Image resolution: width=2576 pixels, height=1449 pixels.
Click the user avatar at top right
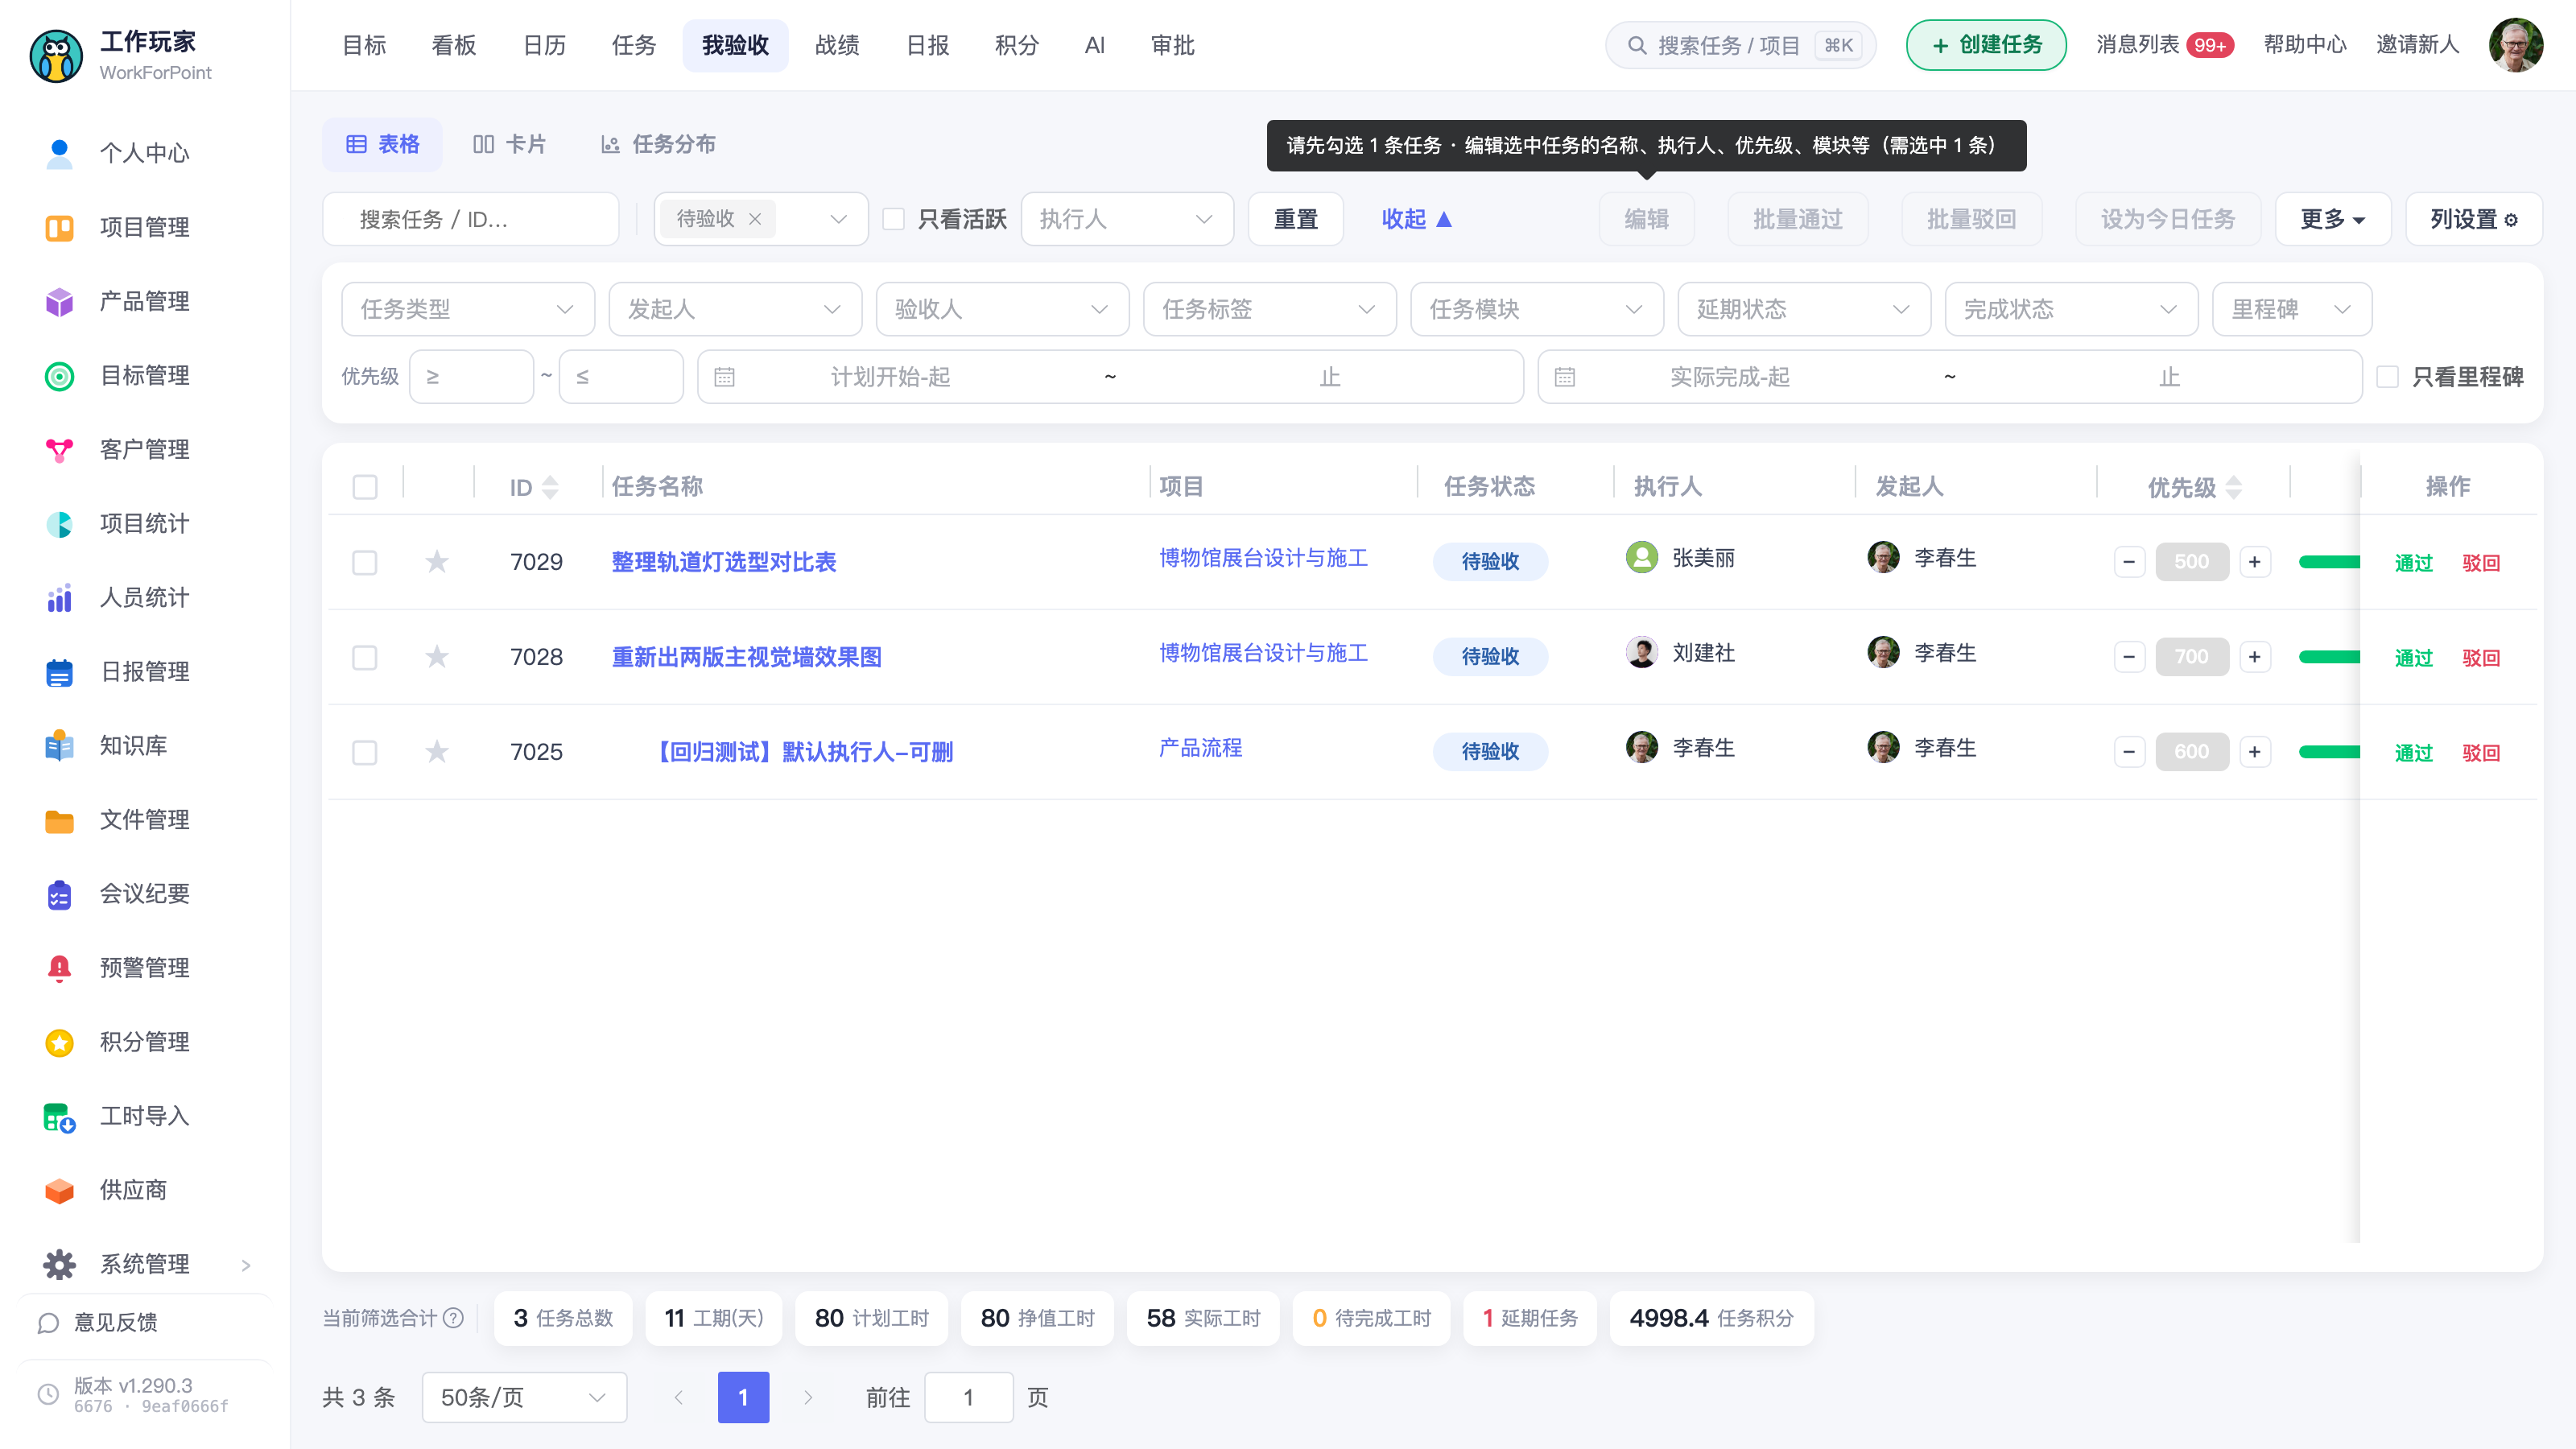tap(2516, 45)
